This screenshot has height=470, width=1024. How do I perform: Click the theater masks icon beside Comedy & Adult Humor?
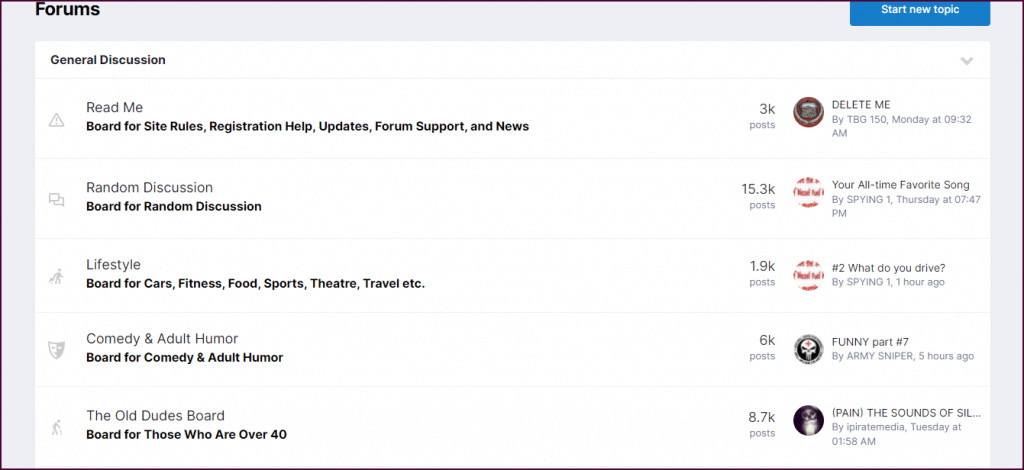click(x=57, y=350)
